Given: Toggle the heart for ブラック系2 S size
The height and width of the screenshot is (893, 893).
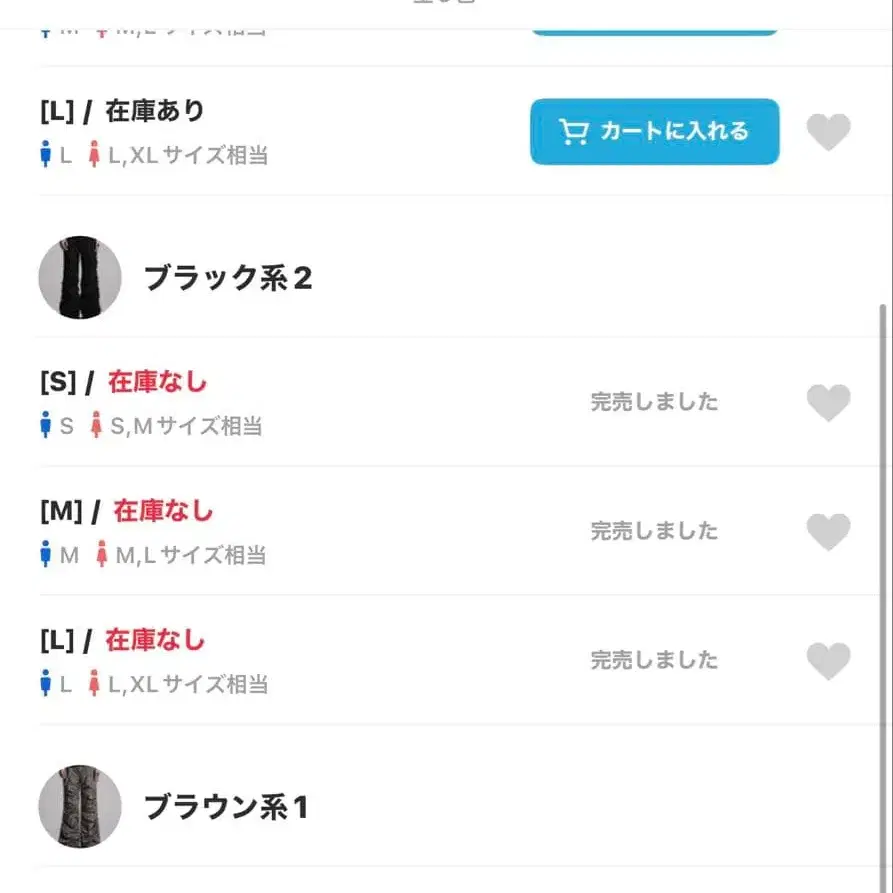Looking at the screenshot, I should point(828,403).
